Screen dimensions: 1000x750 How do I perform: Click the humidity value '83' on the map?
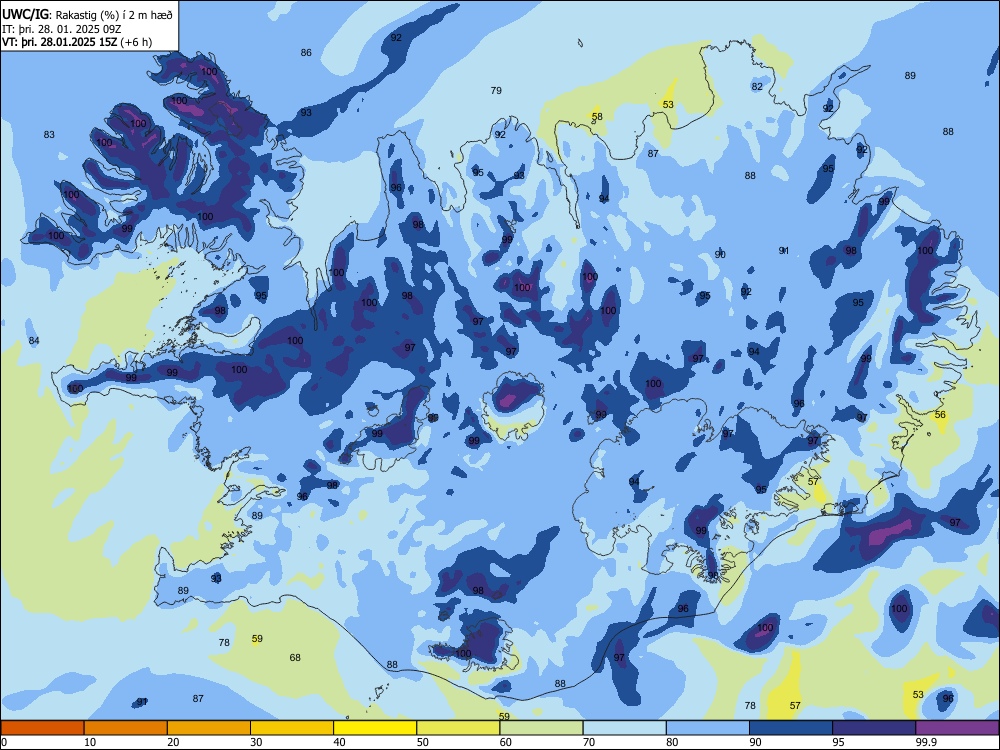pos(49,135)
